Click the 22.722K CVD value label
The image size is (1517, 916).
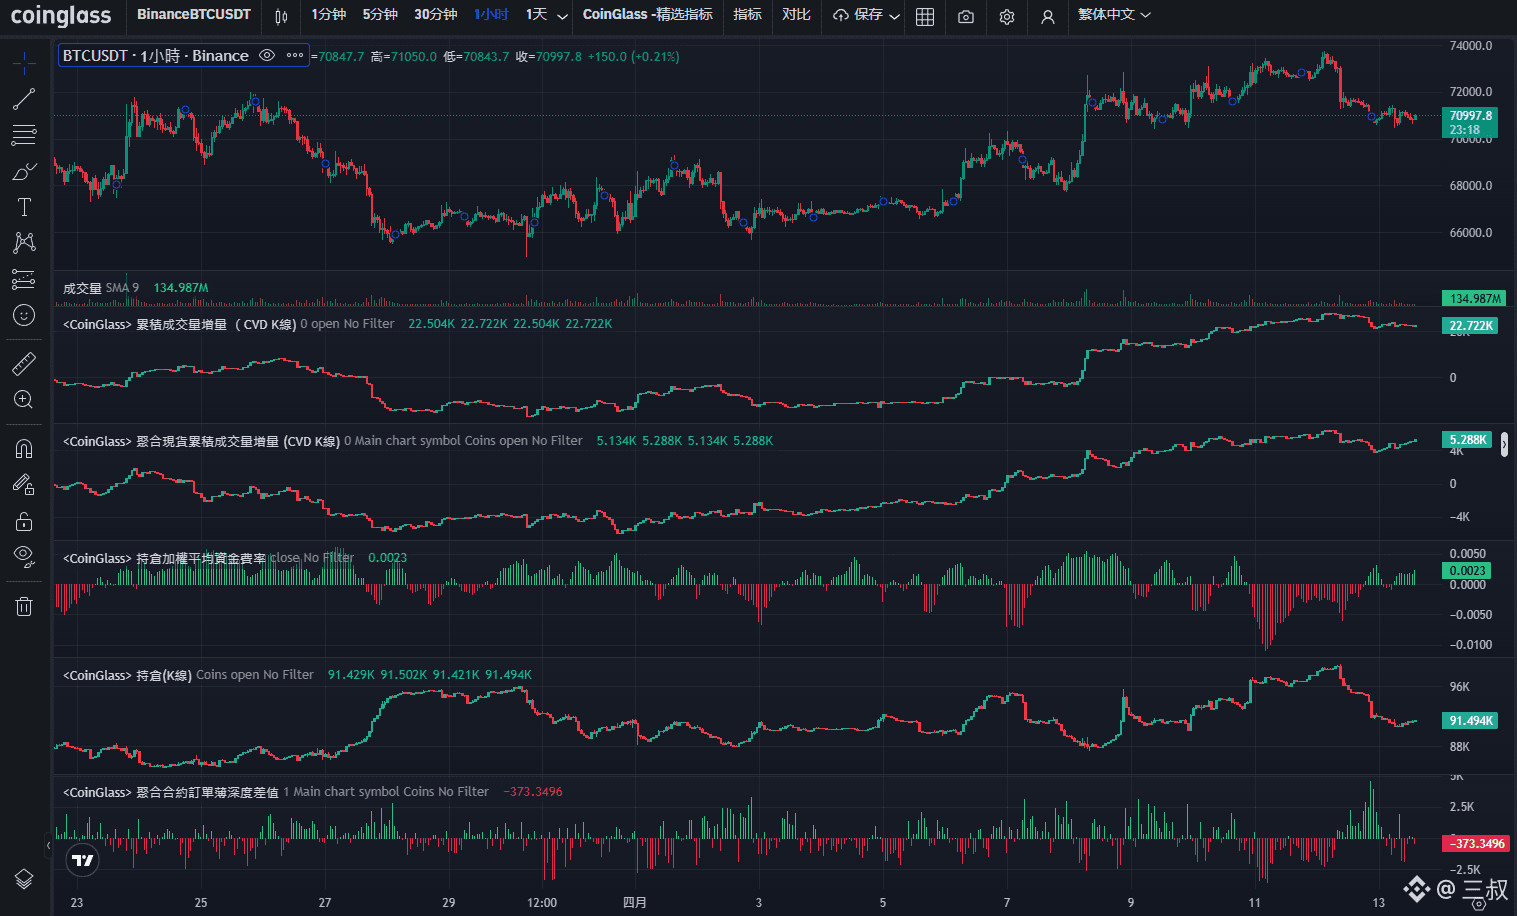point(1470,326)
